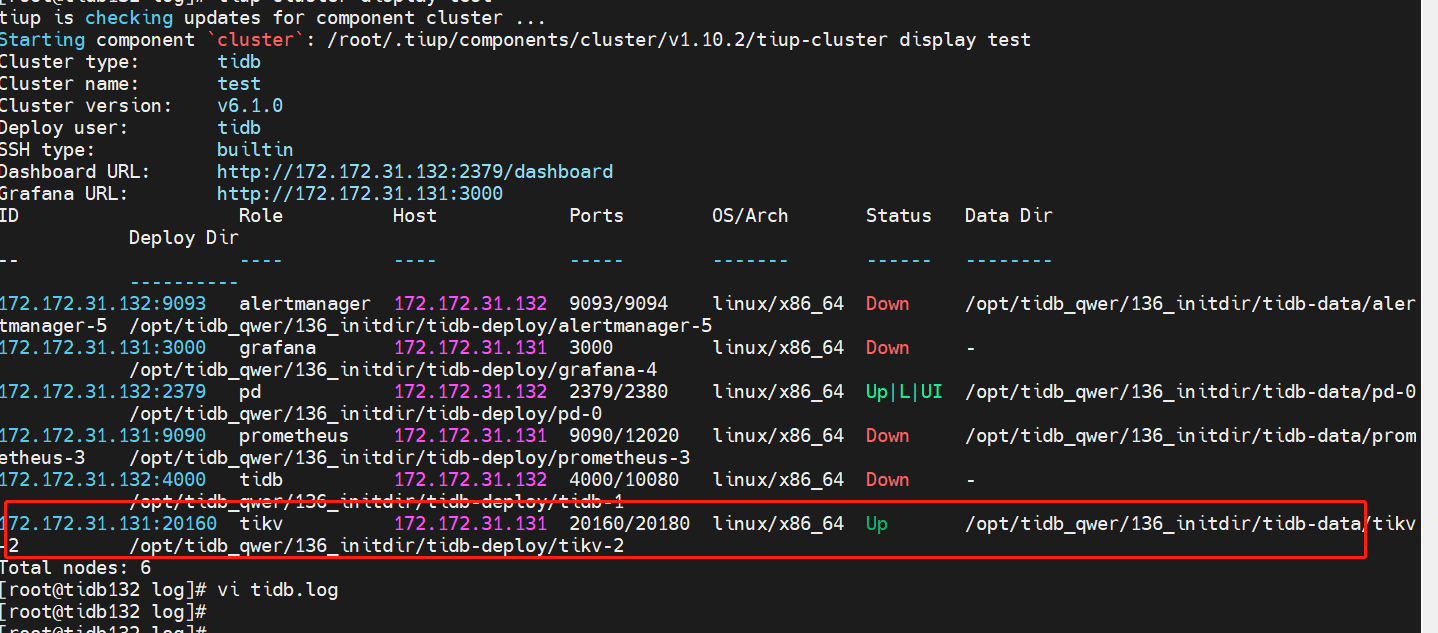Click the tikv role text
Viewport: 1438px width, 633px height.
tap(261, 524)
